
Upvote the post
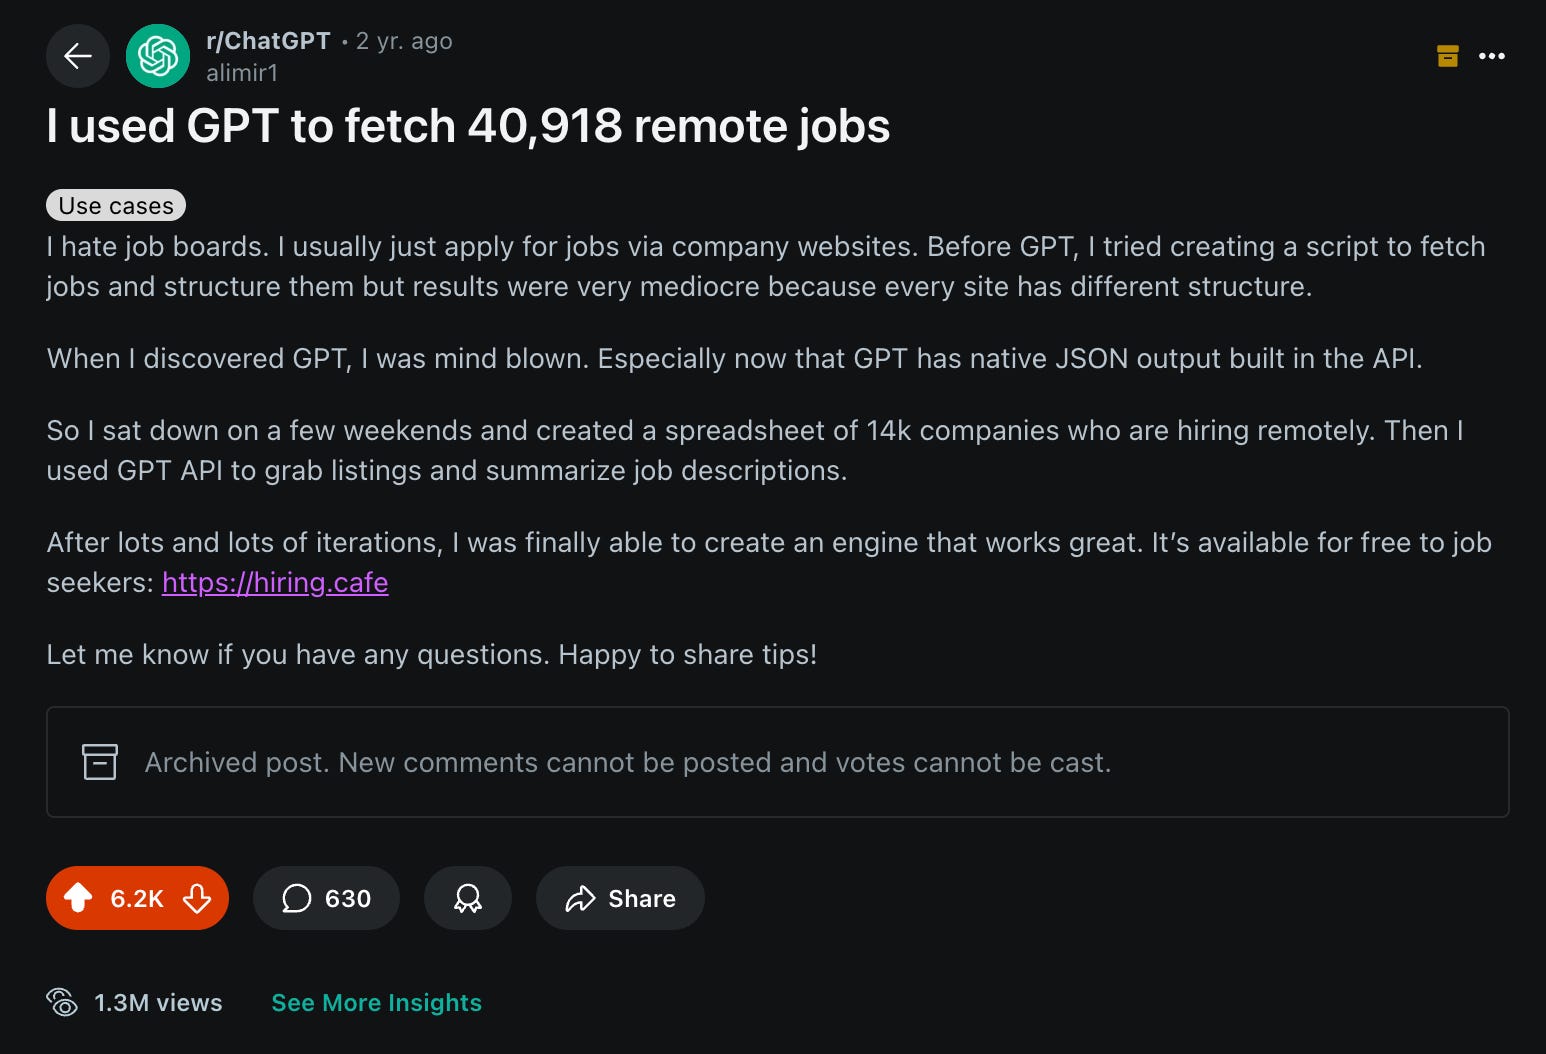click(x=79, y=898)
